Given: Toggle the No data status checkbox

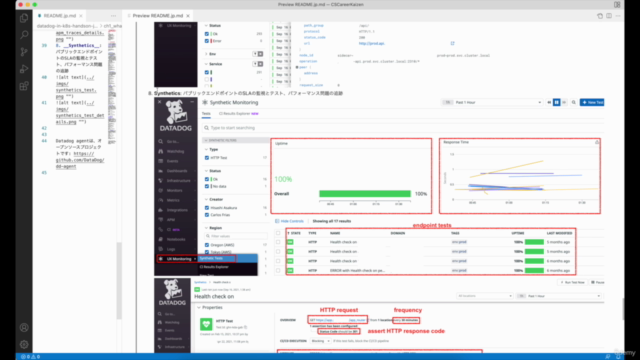Looking at the screenshot, I should click(x=207, y=186).
